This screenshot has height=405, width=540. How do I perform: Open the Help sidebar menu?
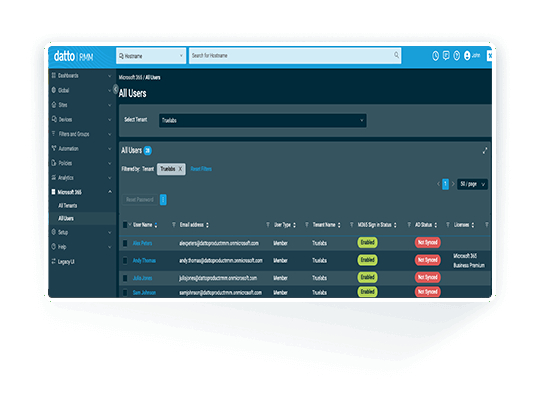click(x=82, y=247)
